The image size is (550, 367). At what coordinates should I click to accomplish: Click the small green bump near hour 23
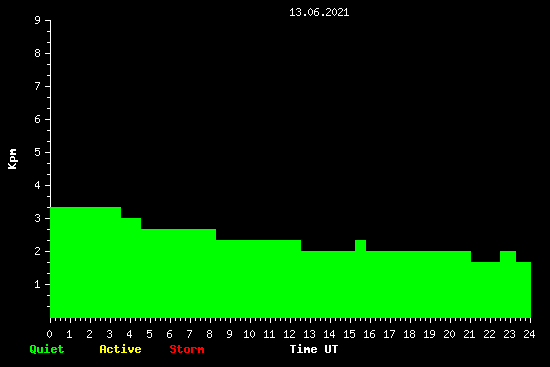click(x=508, y=256)
